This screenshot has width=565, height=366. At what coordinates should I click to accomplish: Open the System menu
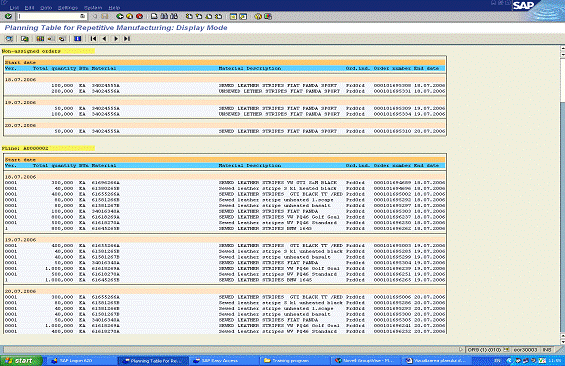(93, 8)
